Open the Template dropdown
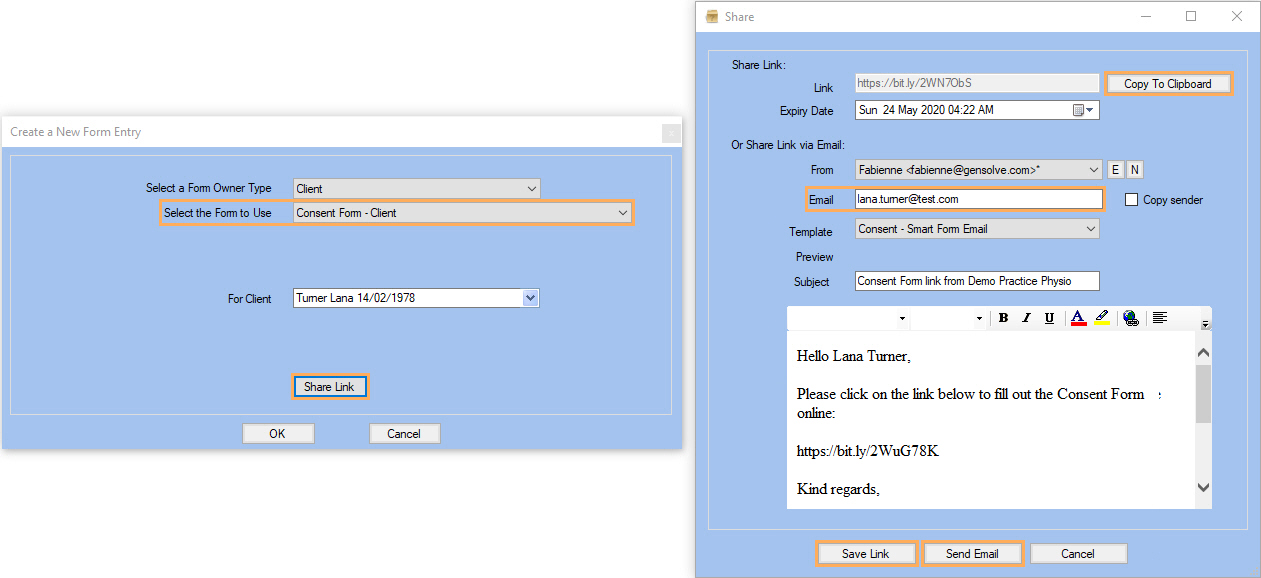 pos(1090,229)
